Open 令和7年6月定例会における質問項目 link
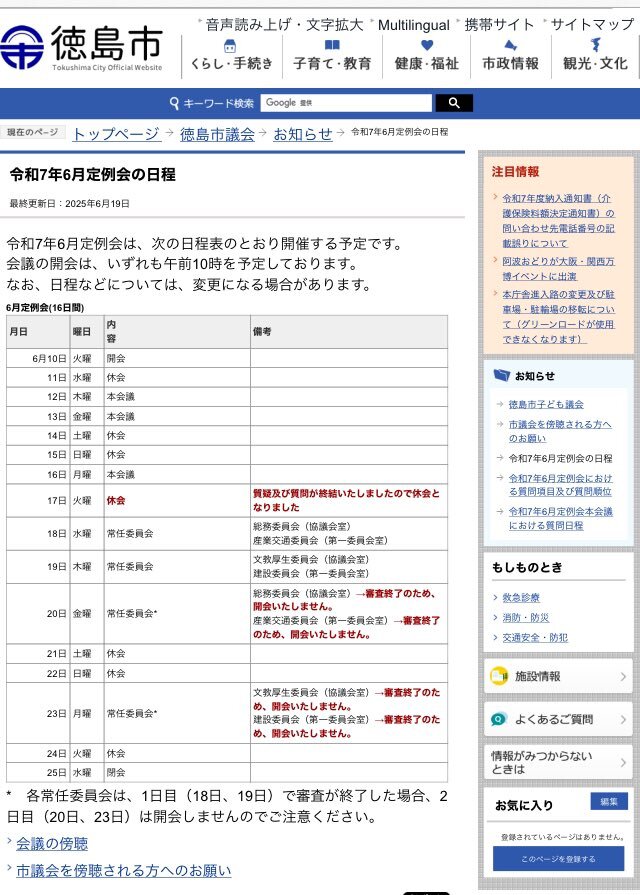The height and width of the screenshot is (895, 640). (560, 485)
